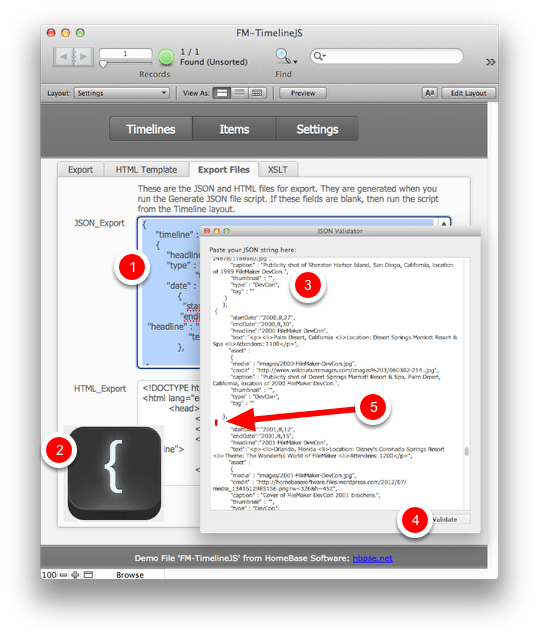Zoom the JSON Validator window

pos(226,231)
